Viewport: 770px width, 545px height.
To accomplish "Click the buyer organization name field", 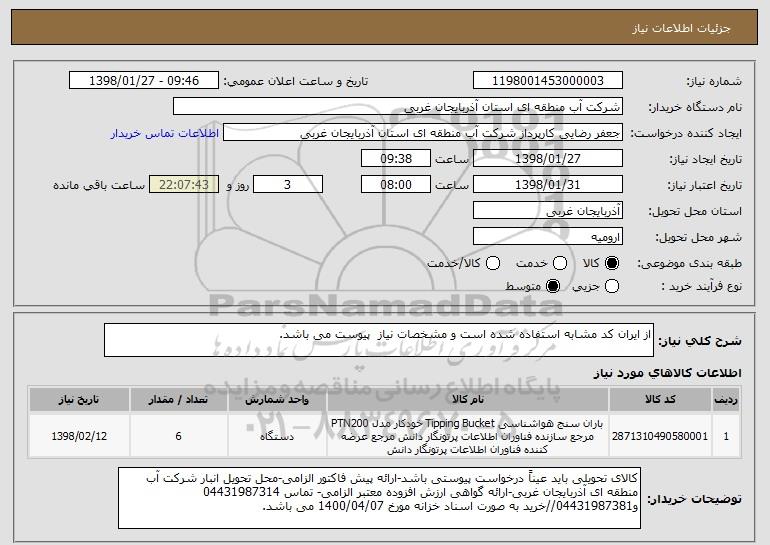I will pyautogui.click(x=398, y=107).
